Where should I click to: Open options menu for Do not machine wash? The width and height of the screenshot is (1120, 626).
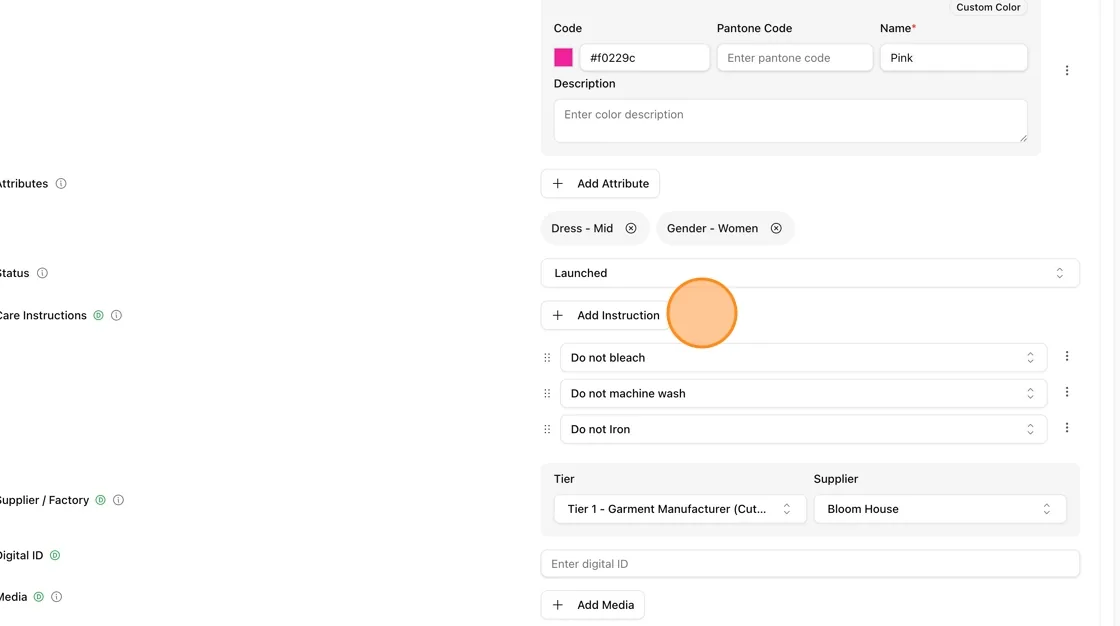[1066, 392]
